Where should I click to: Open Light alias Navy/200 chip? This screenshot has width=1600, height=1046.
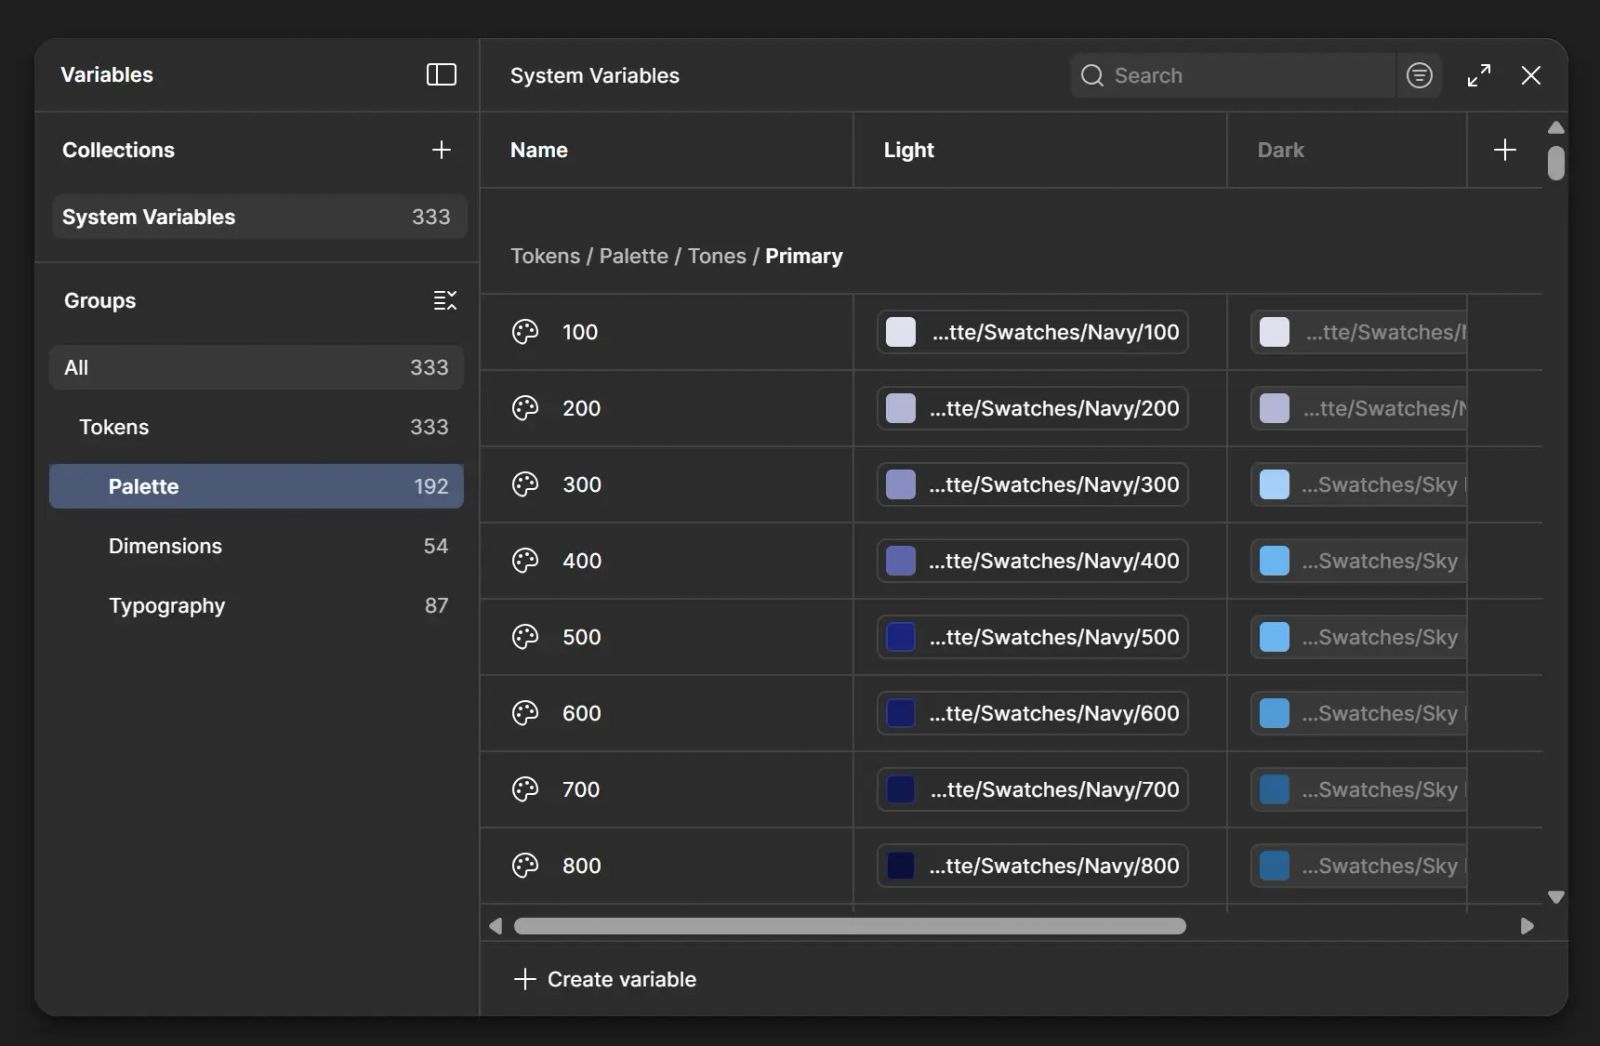(x=1033, y=408)
